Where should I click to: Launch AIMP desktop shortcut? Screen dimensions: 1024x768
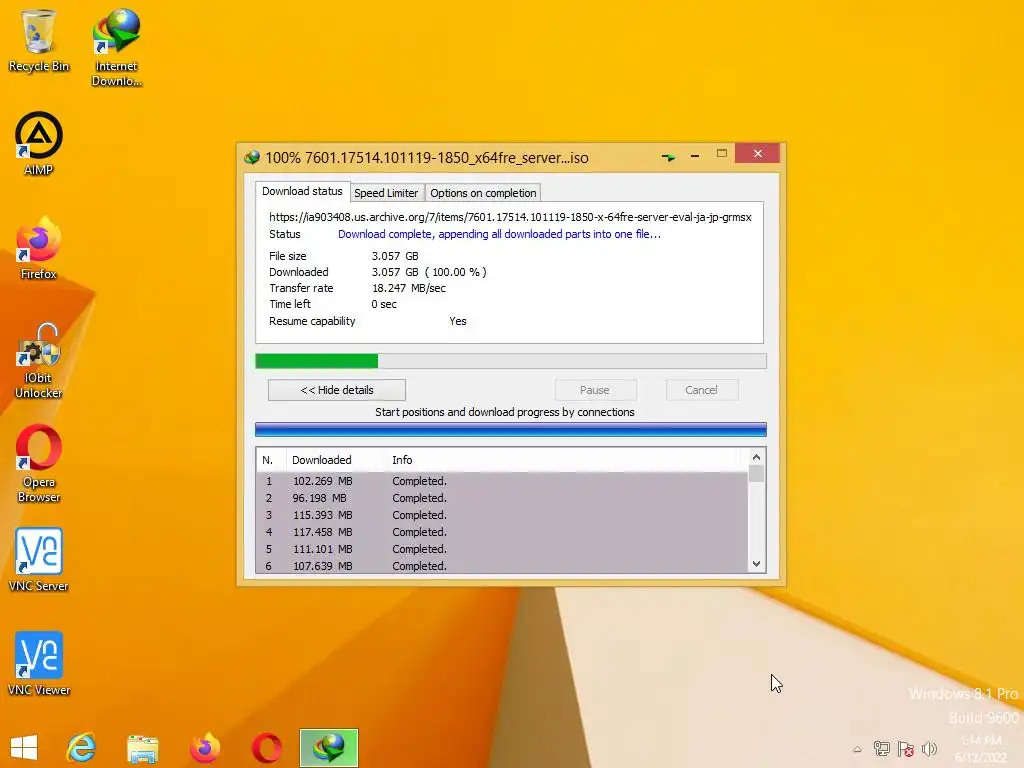(x=39, y=144)
